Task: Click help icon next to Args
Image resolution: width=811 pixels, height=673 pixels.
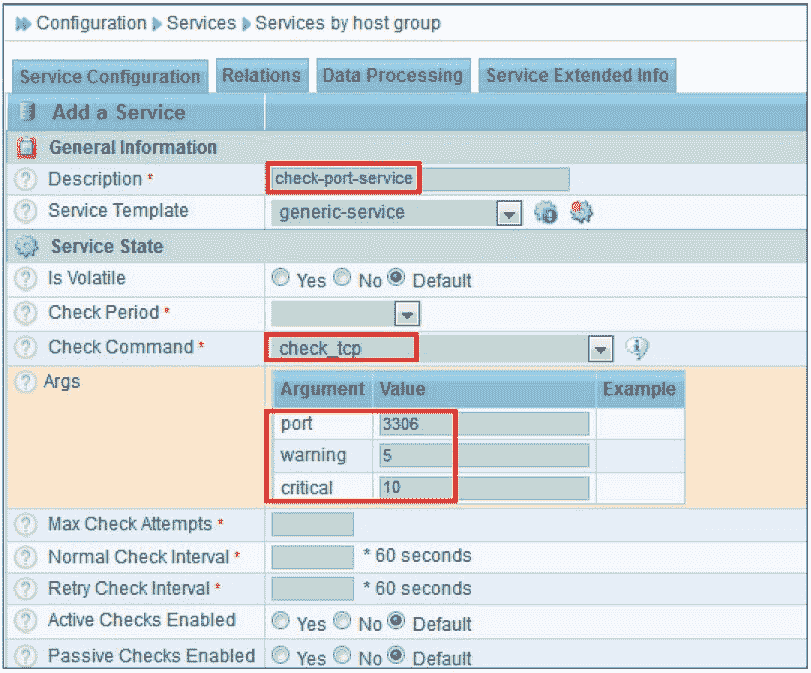Action: pyautogui.click(x=23, y=383)
